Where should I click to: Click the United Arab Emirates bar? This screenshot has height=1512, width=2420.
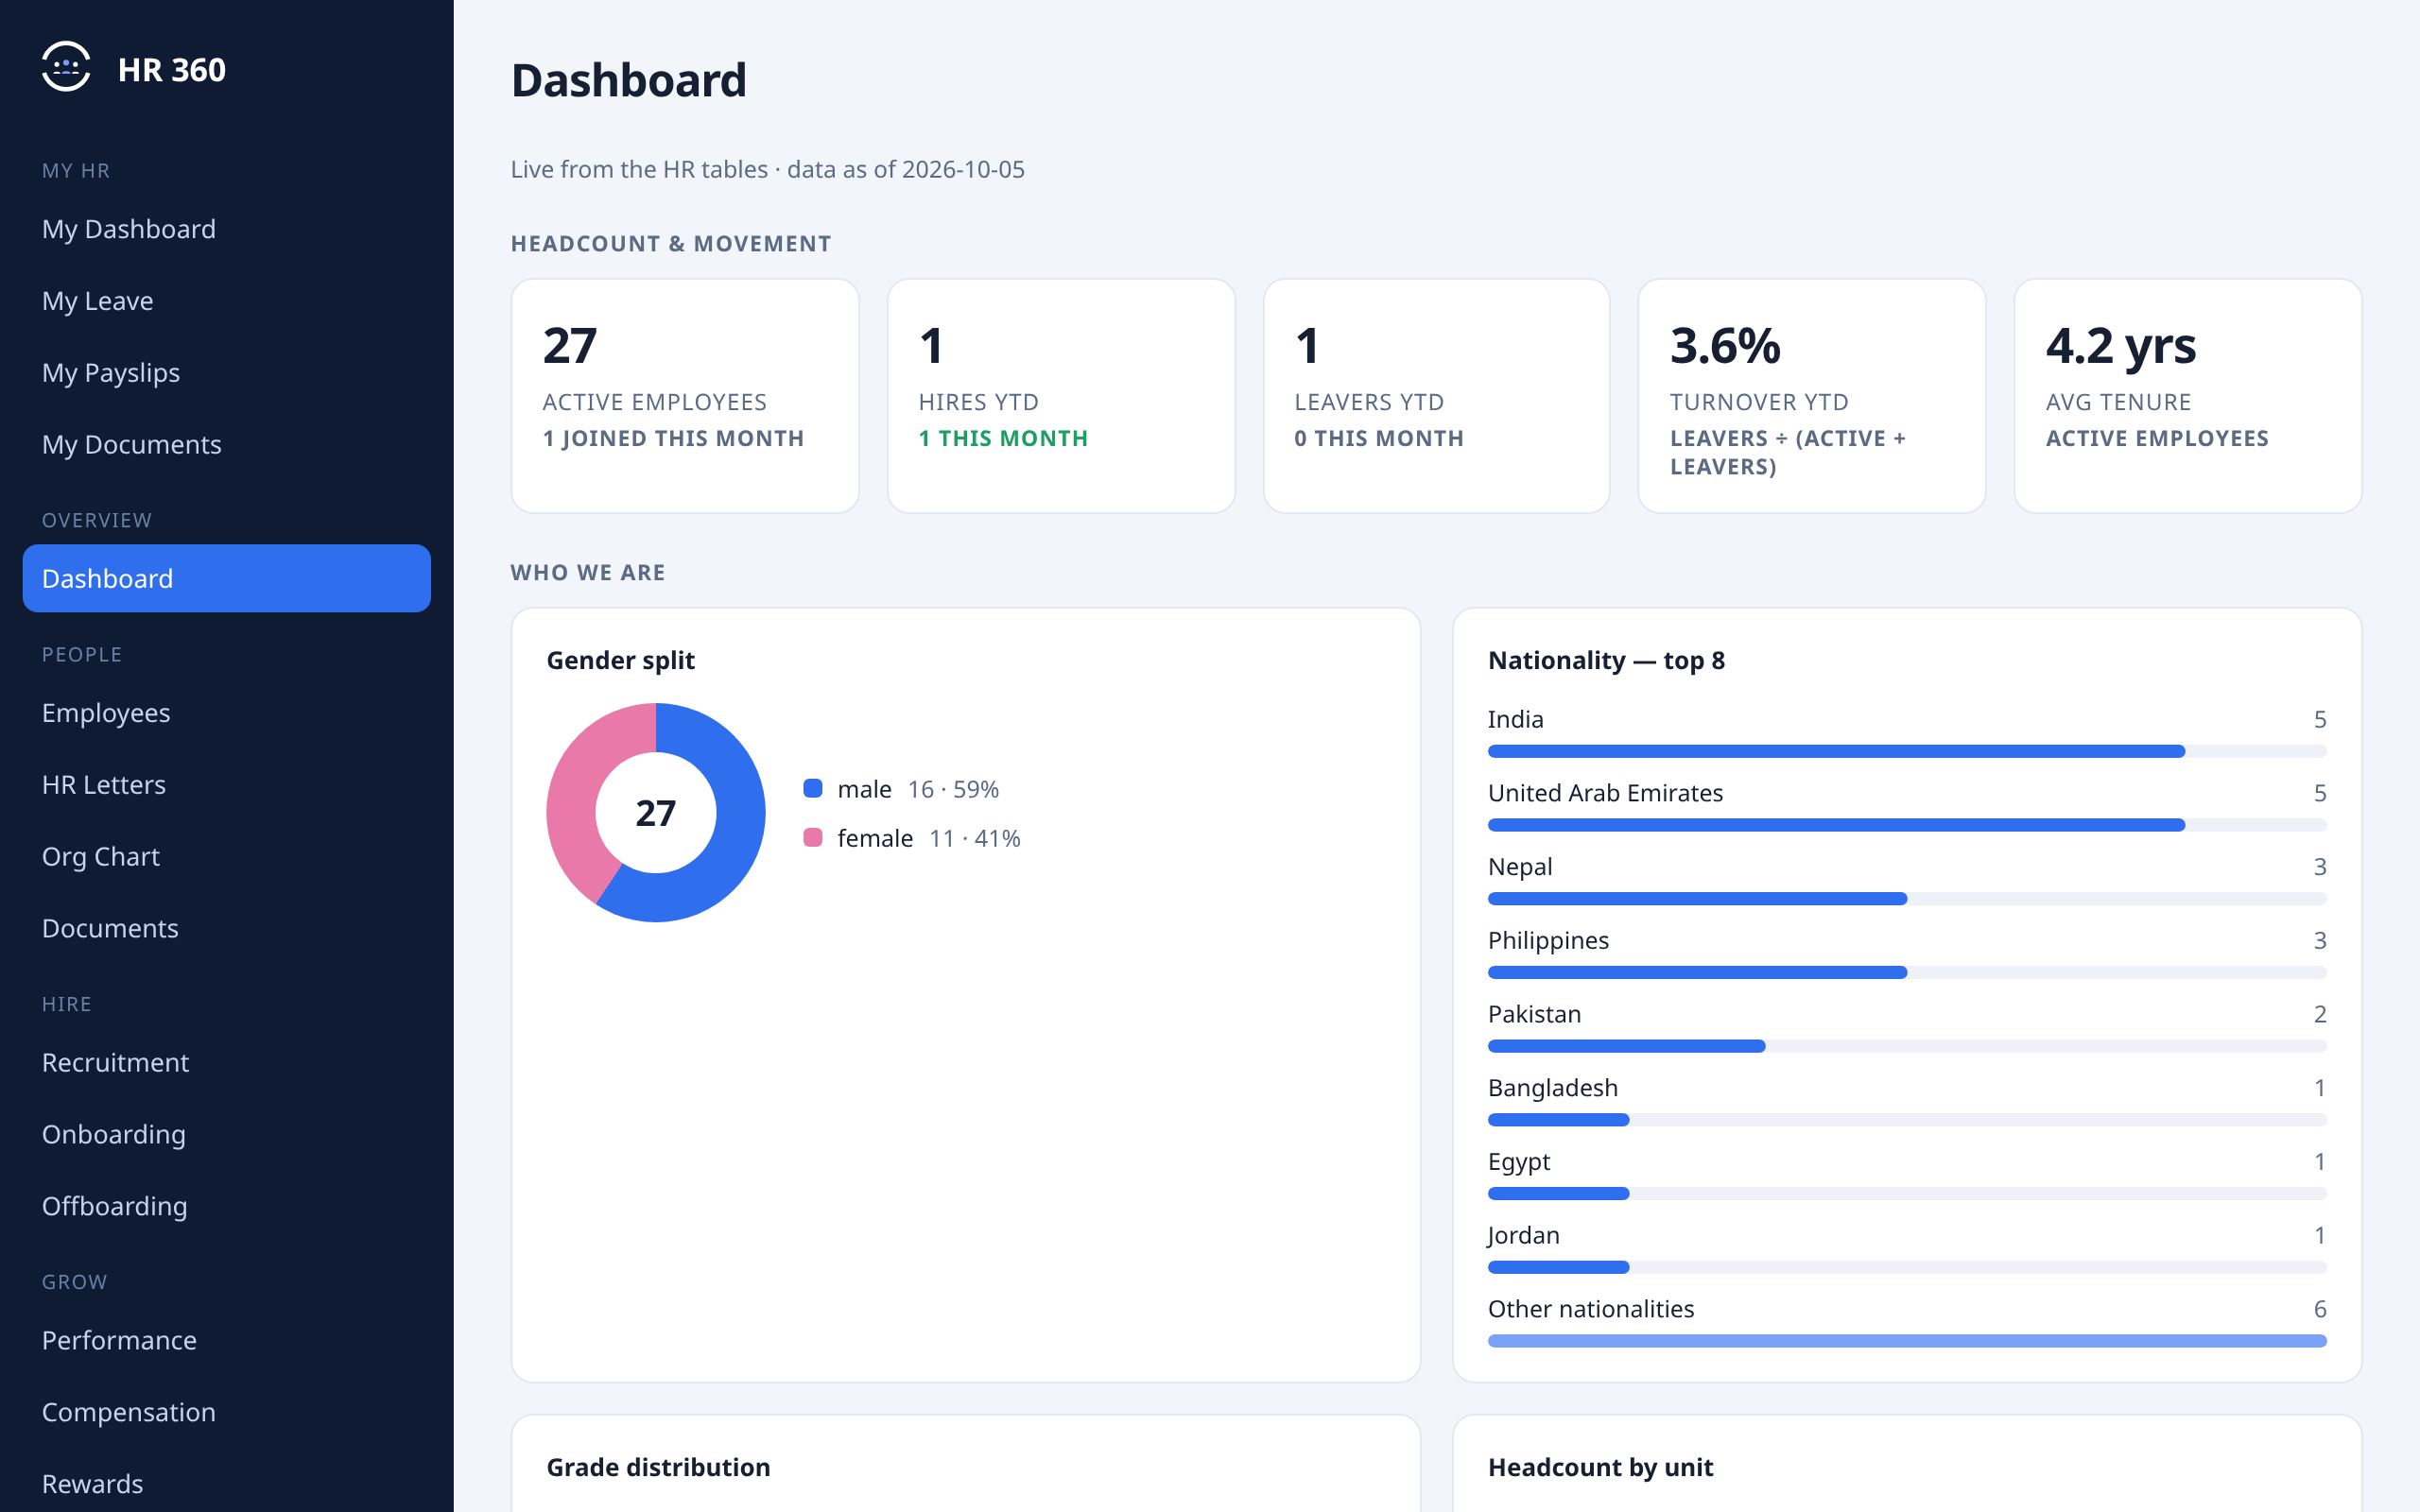[x=1906, y=825]
